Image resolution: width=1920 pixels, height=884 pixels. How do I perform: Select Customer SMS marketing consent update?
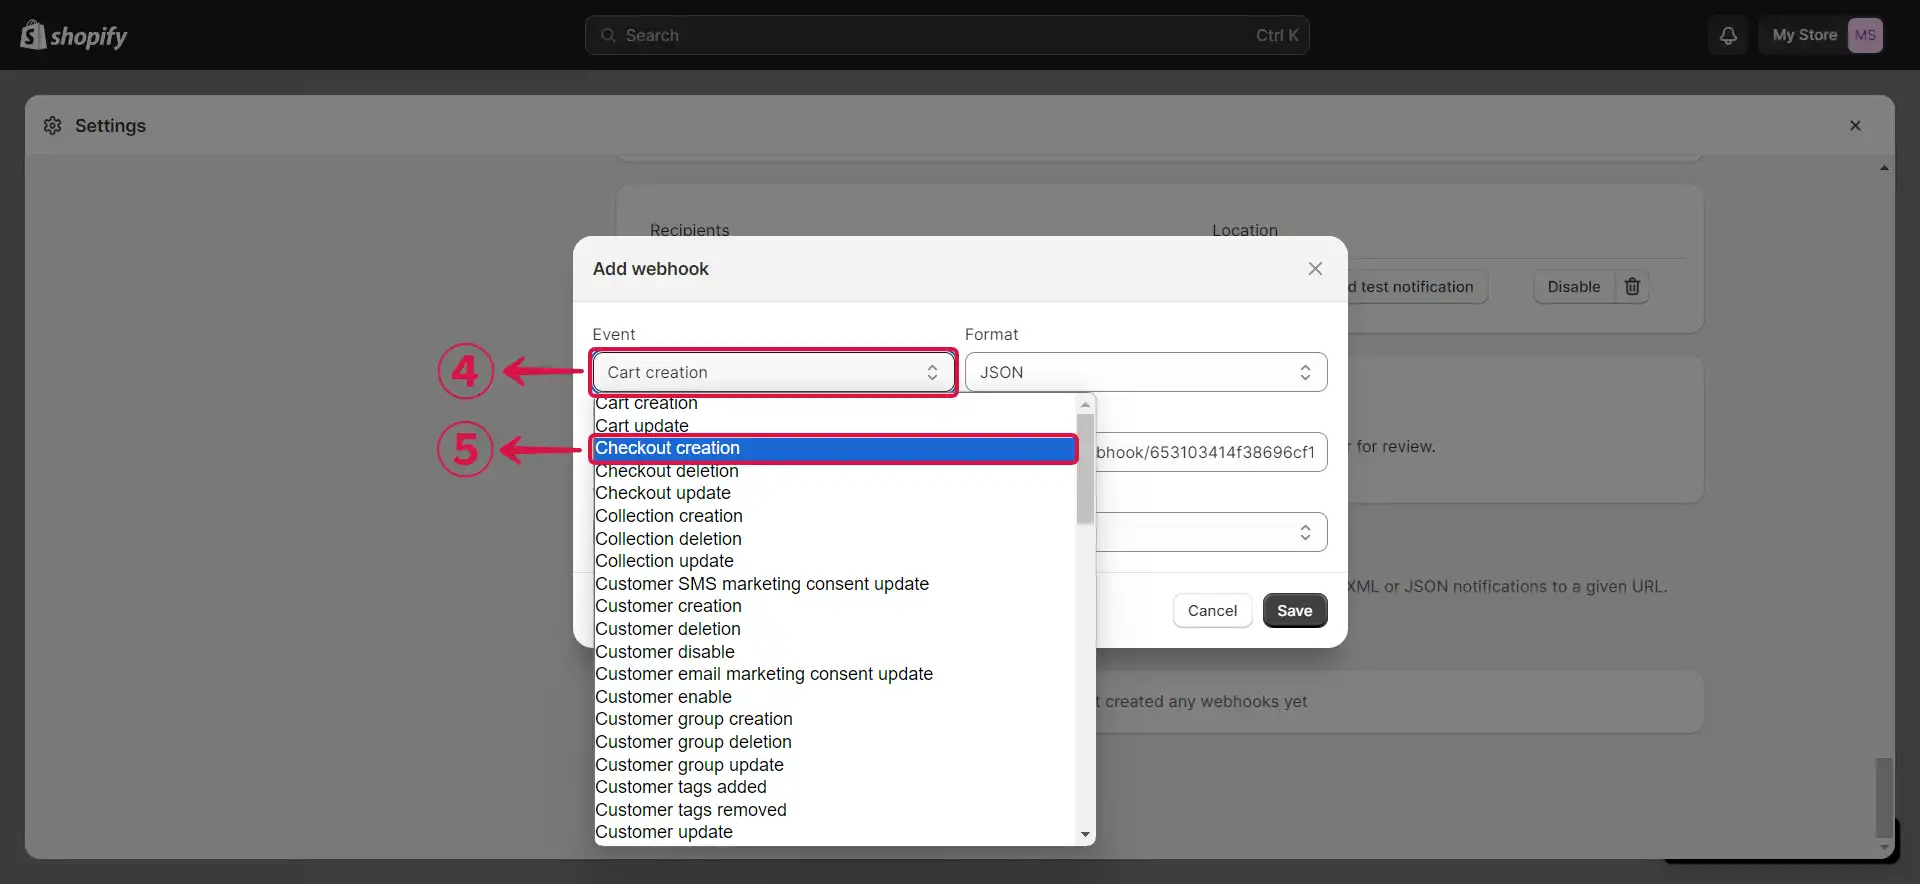coord(835,584)
